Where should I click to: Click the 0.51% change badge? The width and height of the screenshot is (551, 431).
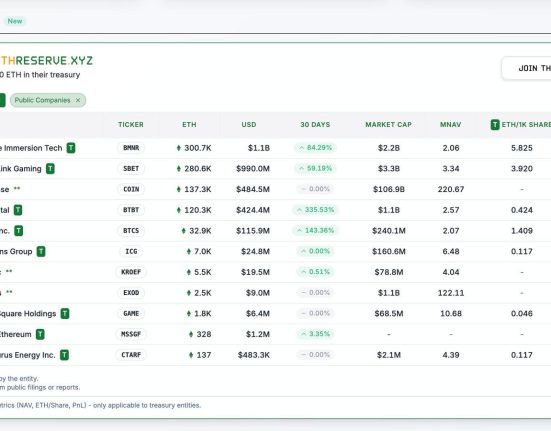(315, 272)
